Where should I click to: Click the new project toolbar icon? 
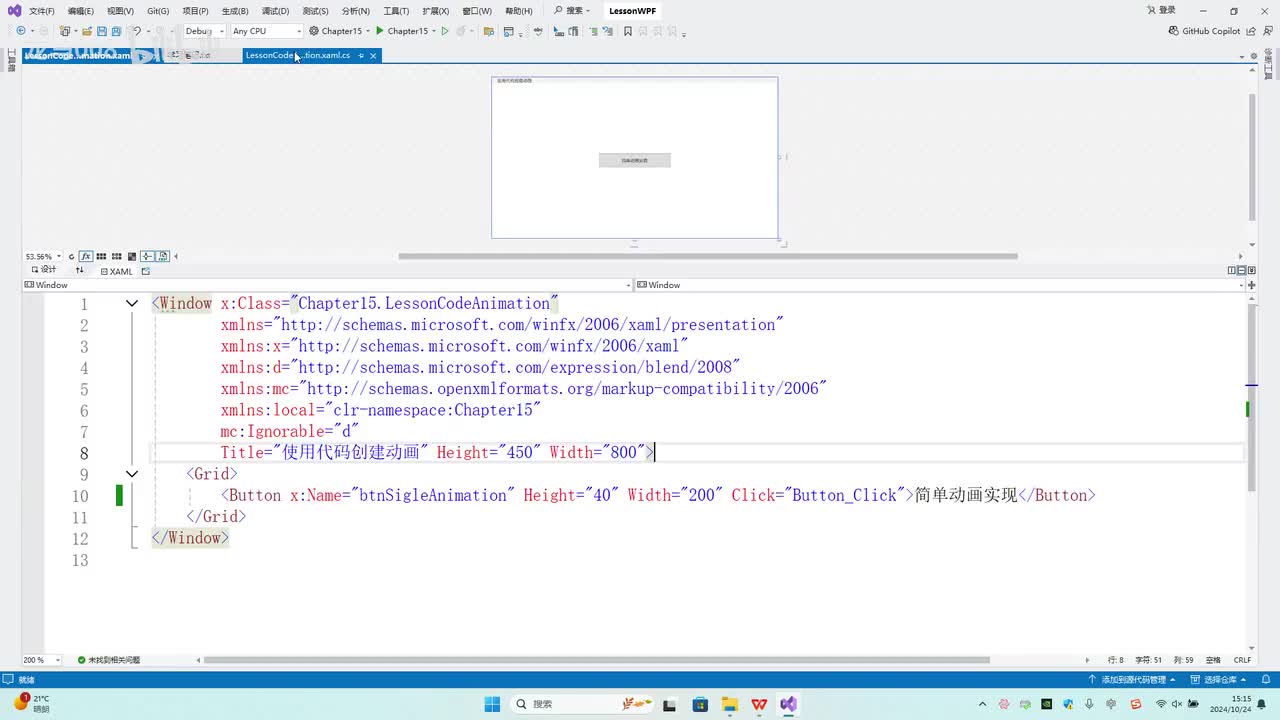(x=65, y=31)
